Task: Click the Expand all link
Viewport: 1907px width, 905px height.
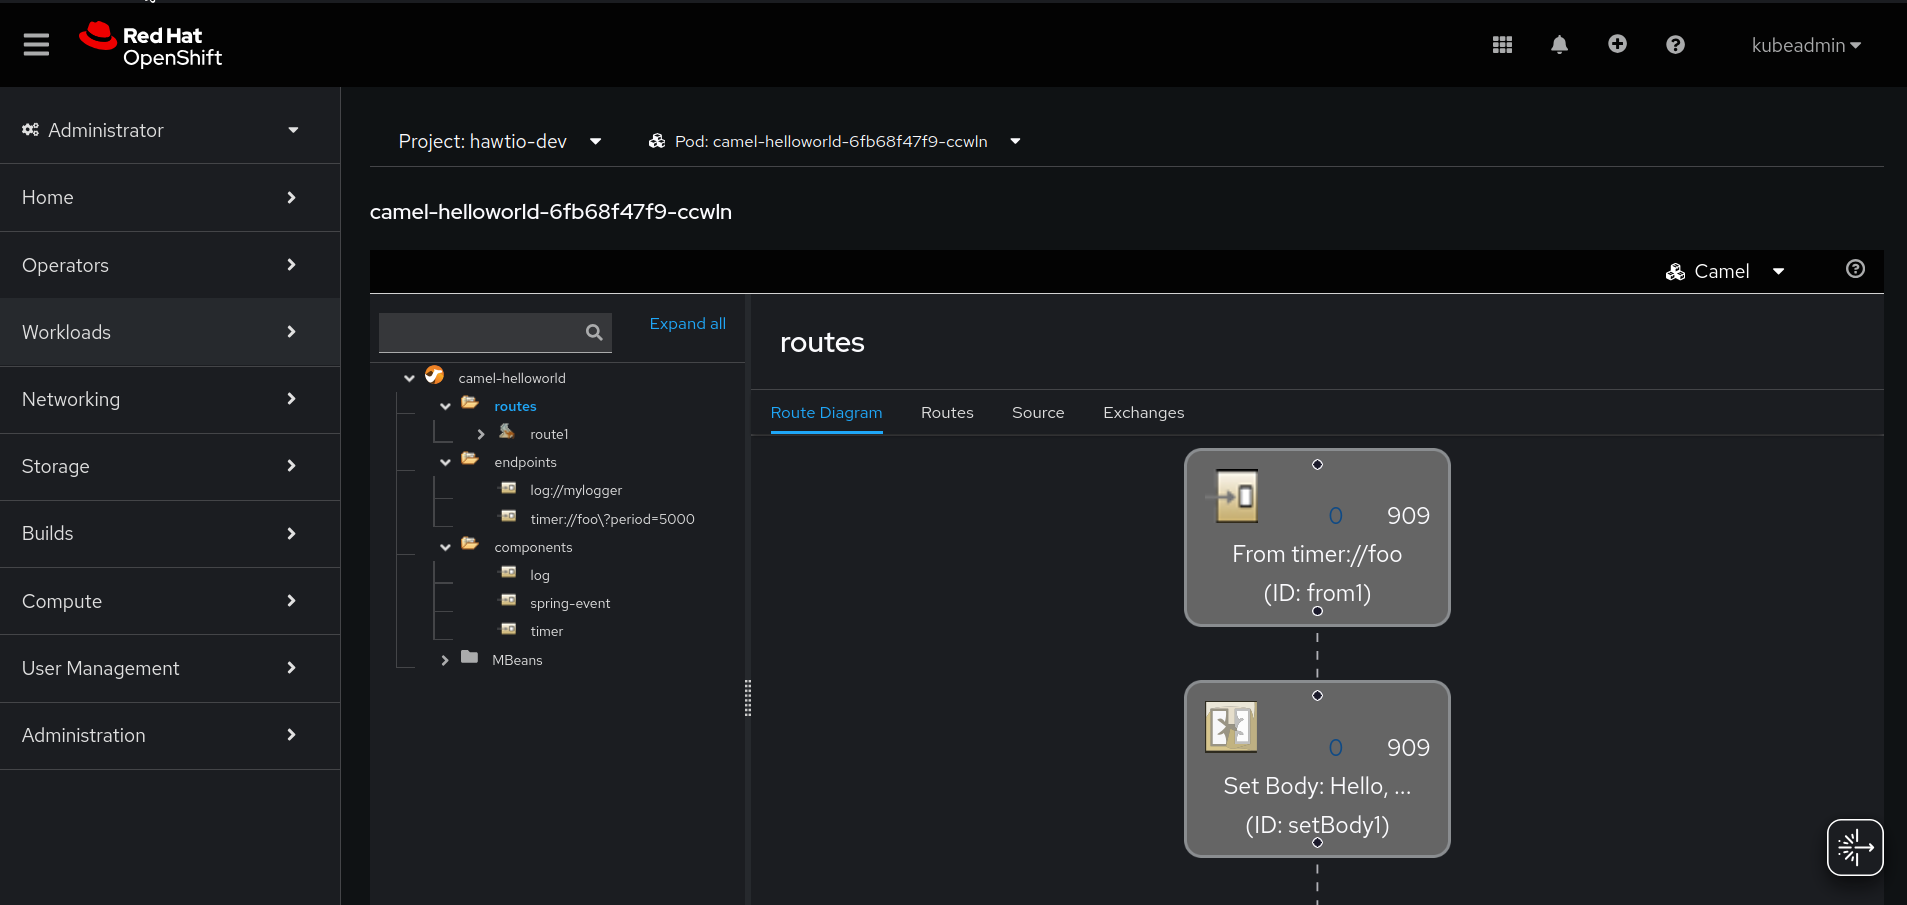Action: pos(688,323)
